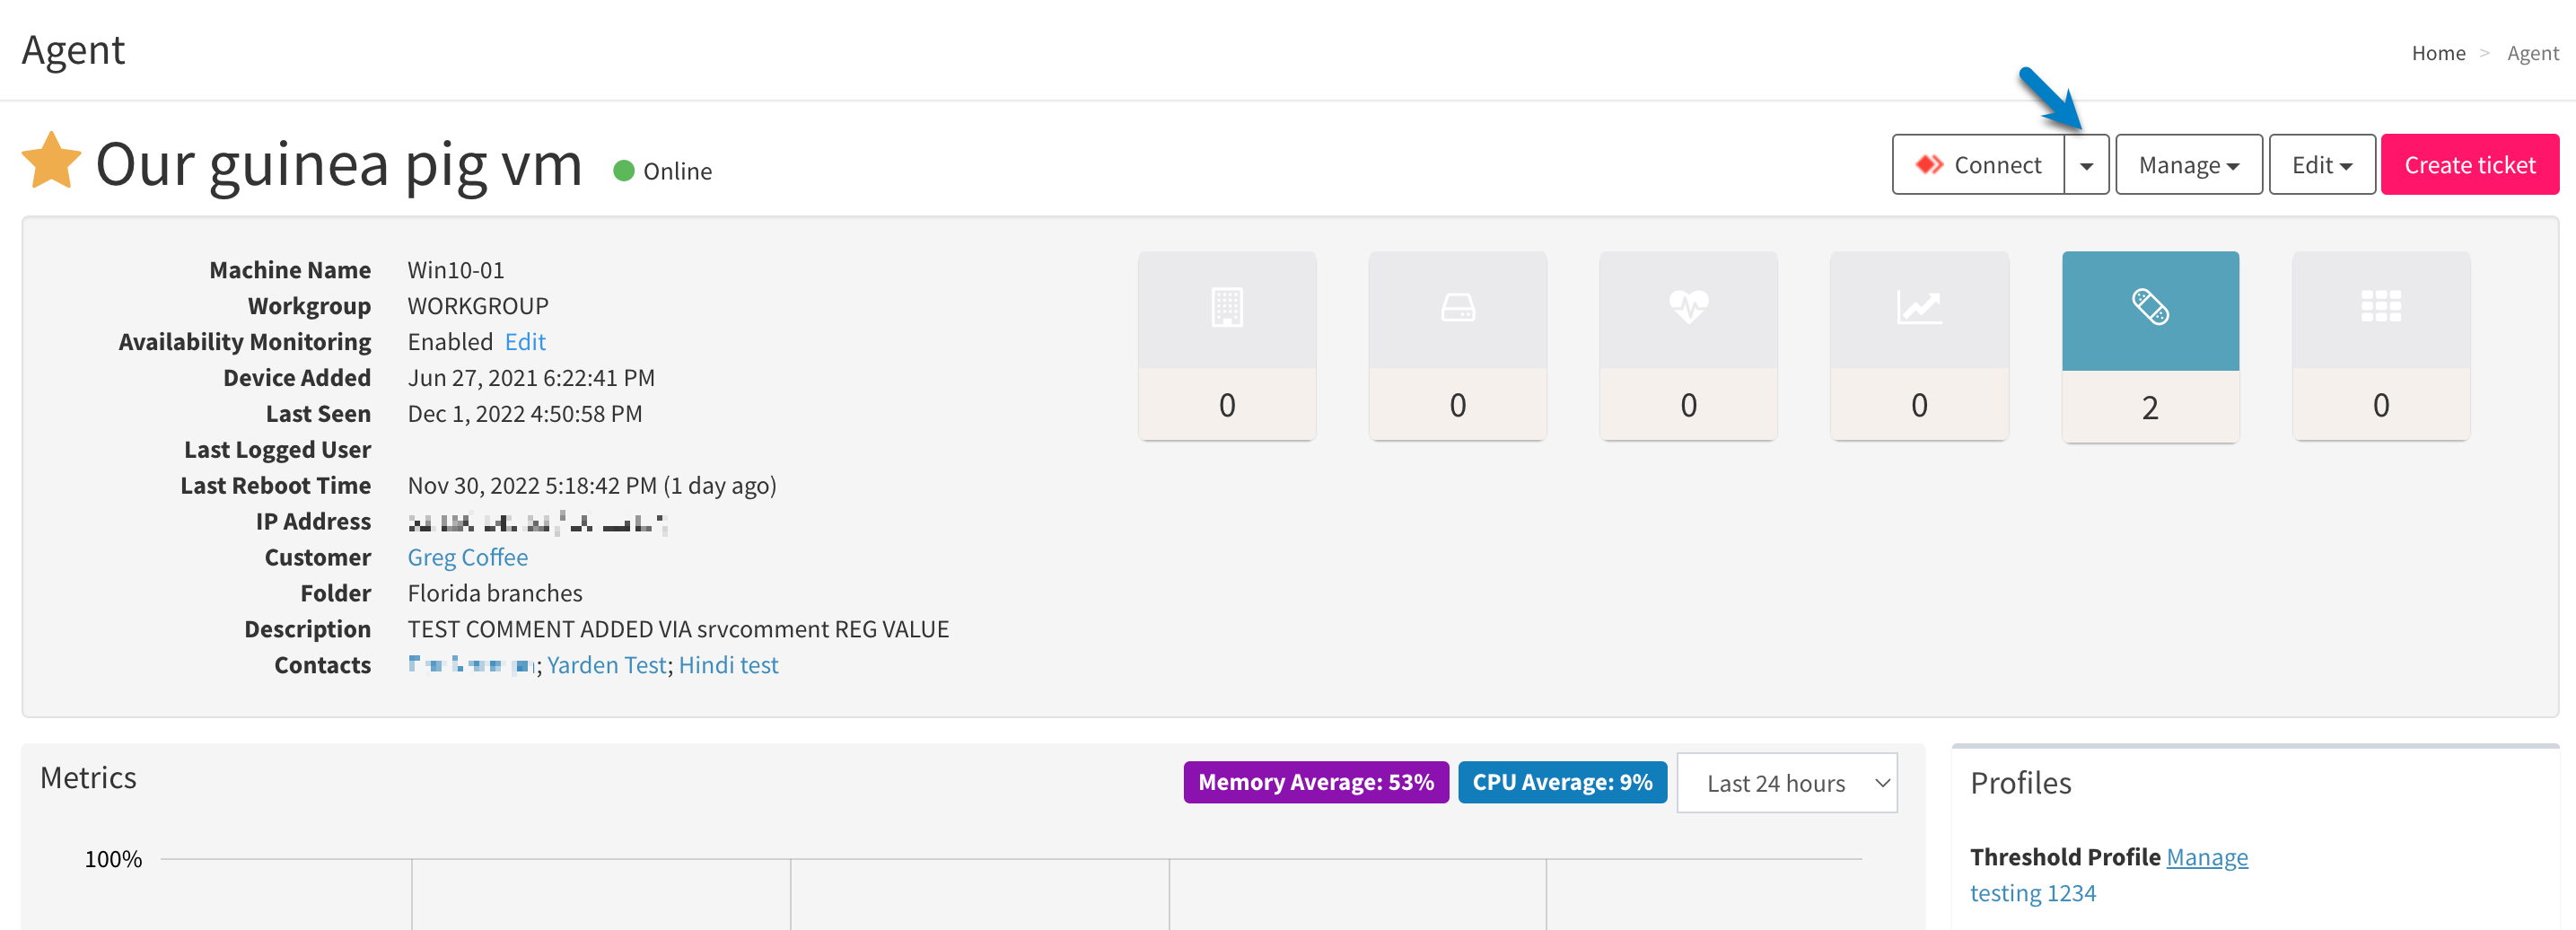Click the Memory Average 53% badge
Viewport: 2576px width, 930px height.
click(1315, 782)
